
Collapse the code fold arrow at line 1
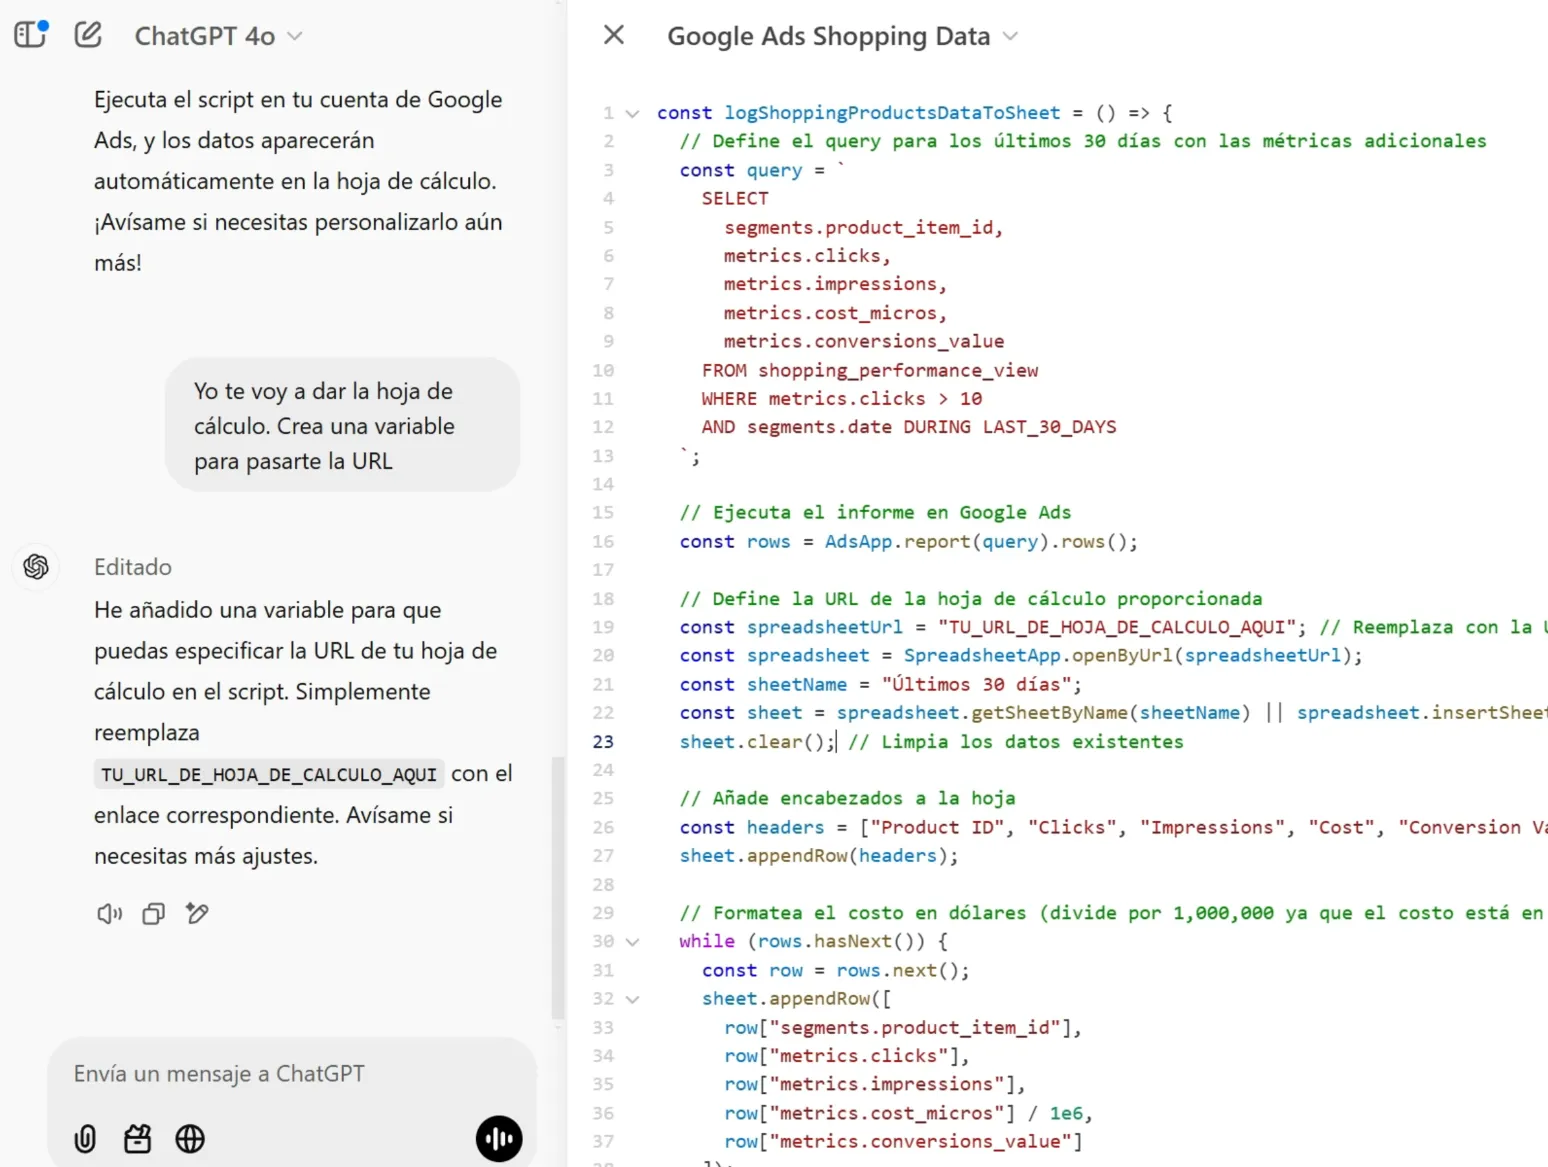[632, 113]
